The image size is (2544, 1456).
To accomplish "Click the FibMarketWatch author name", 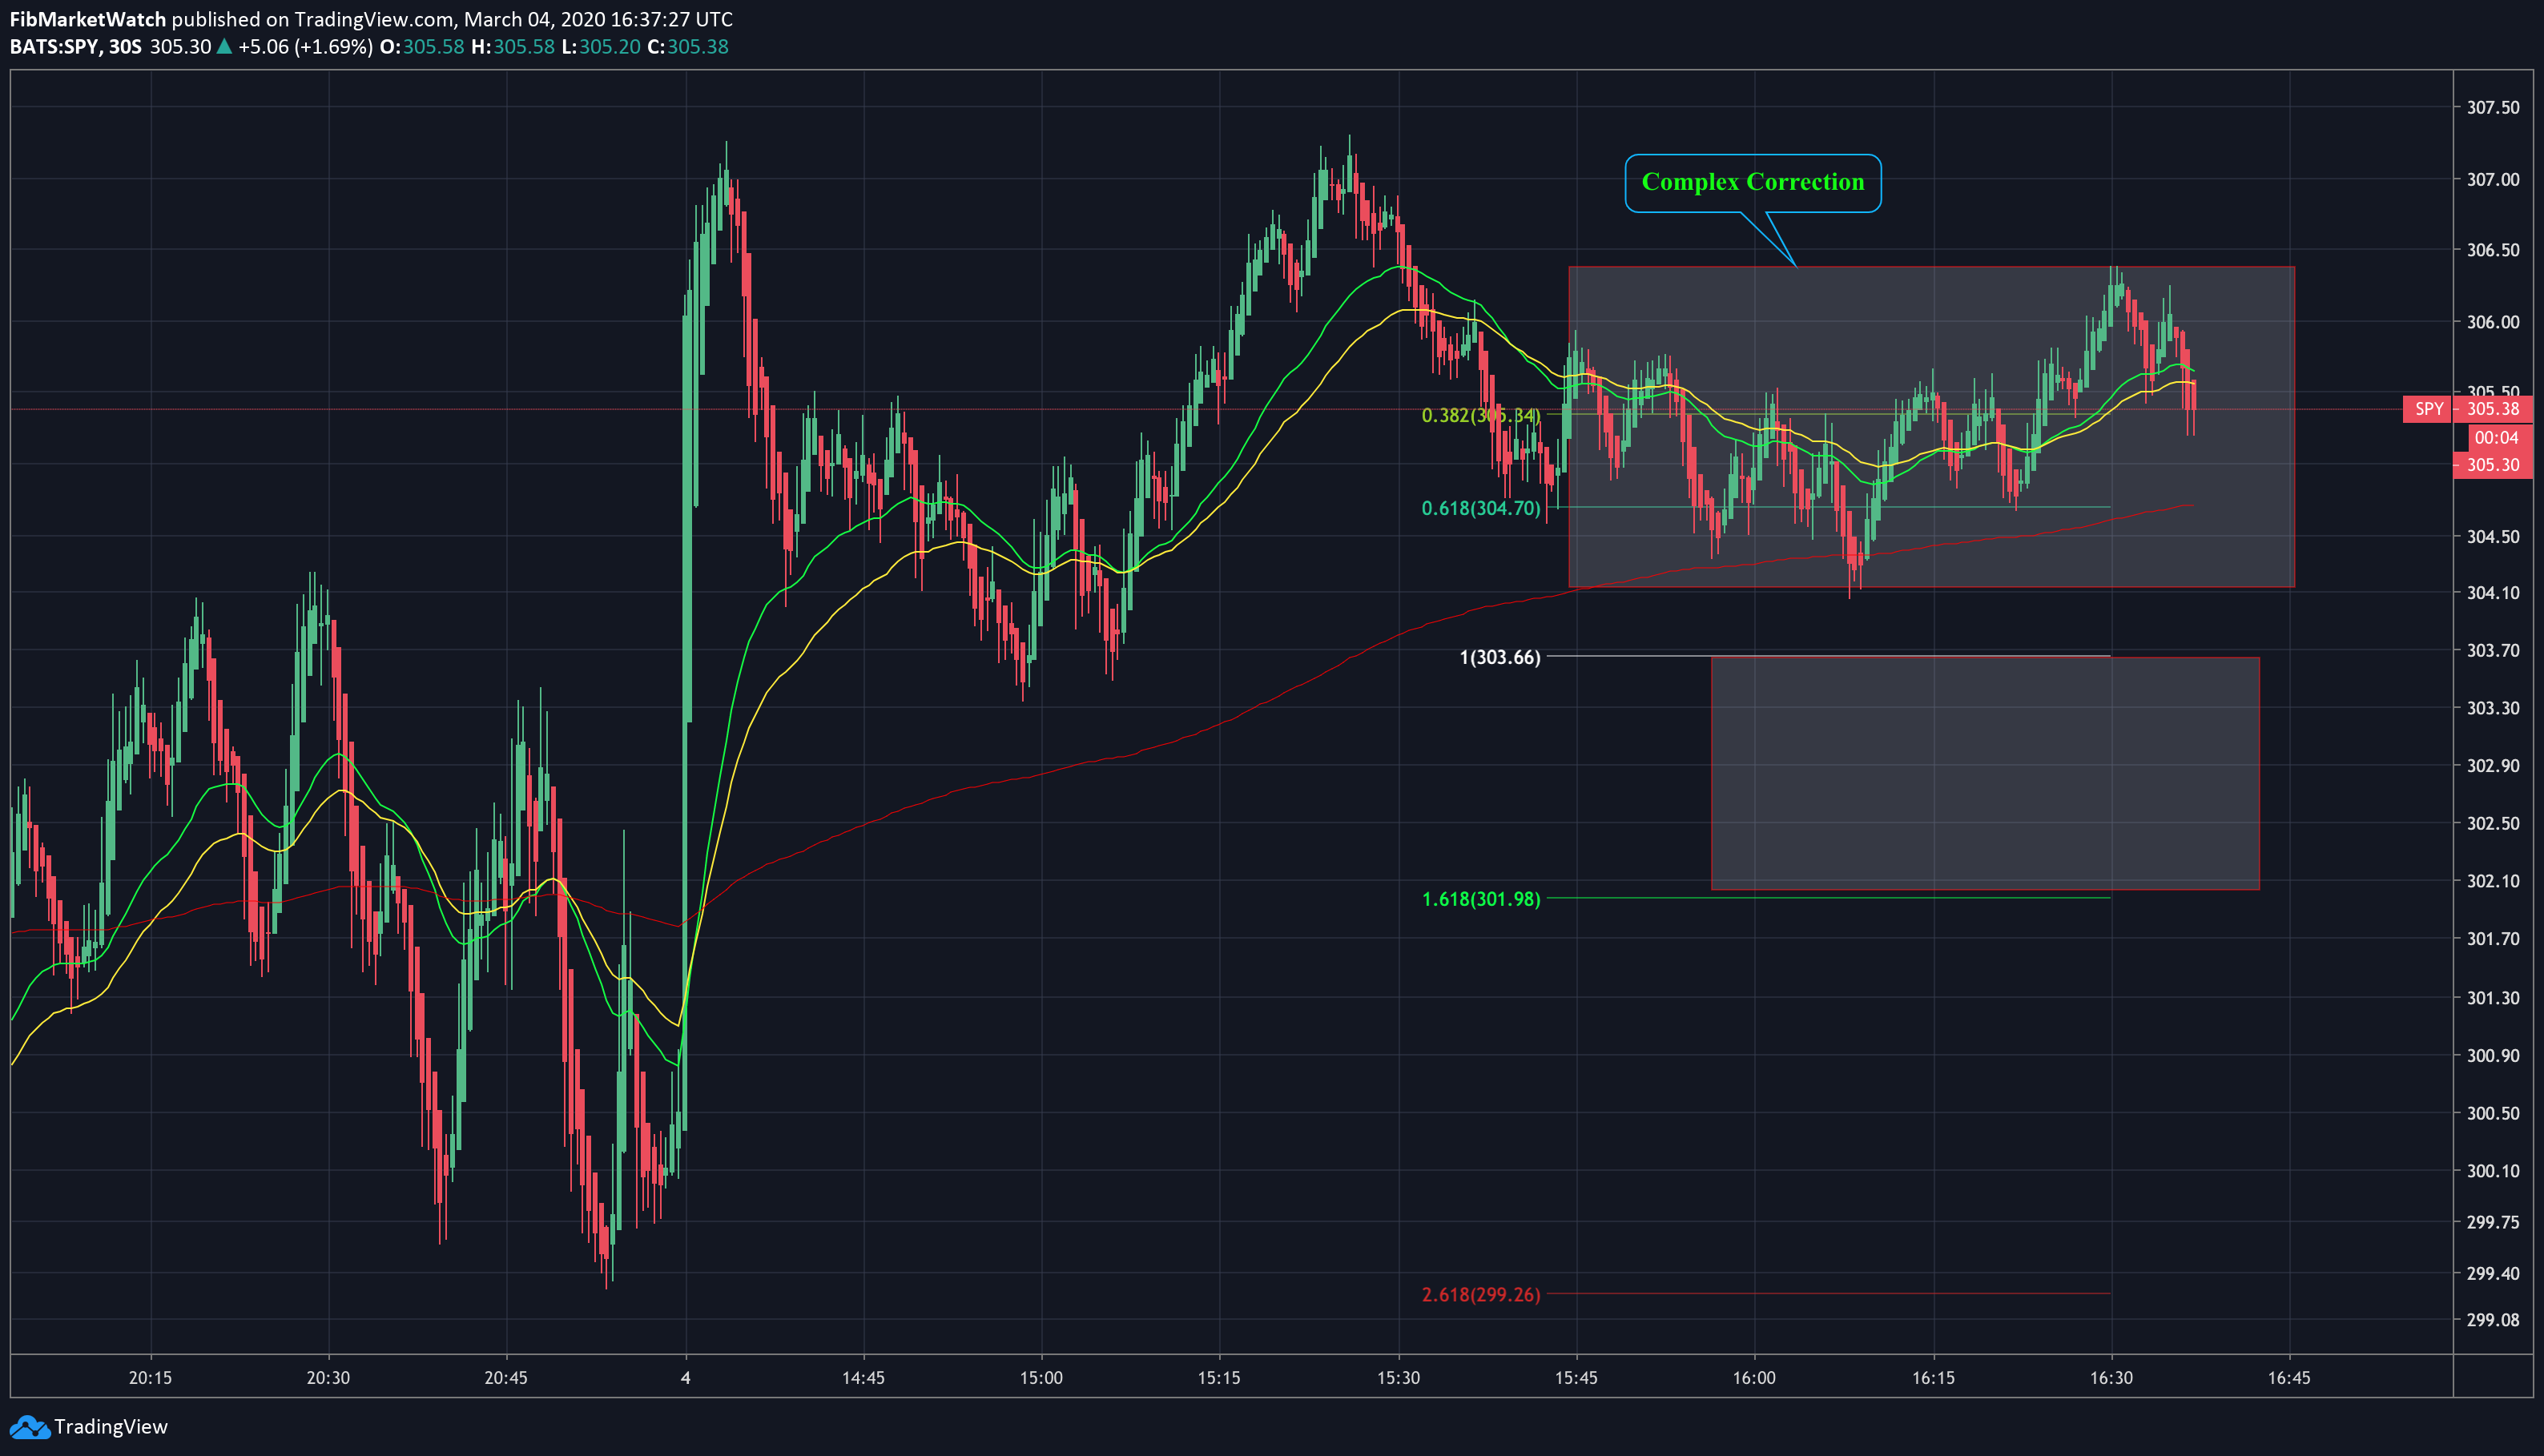I will pyautogui.click(x=87, y=19).
